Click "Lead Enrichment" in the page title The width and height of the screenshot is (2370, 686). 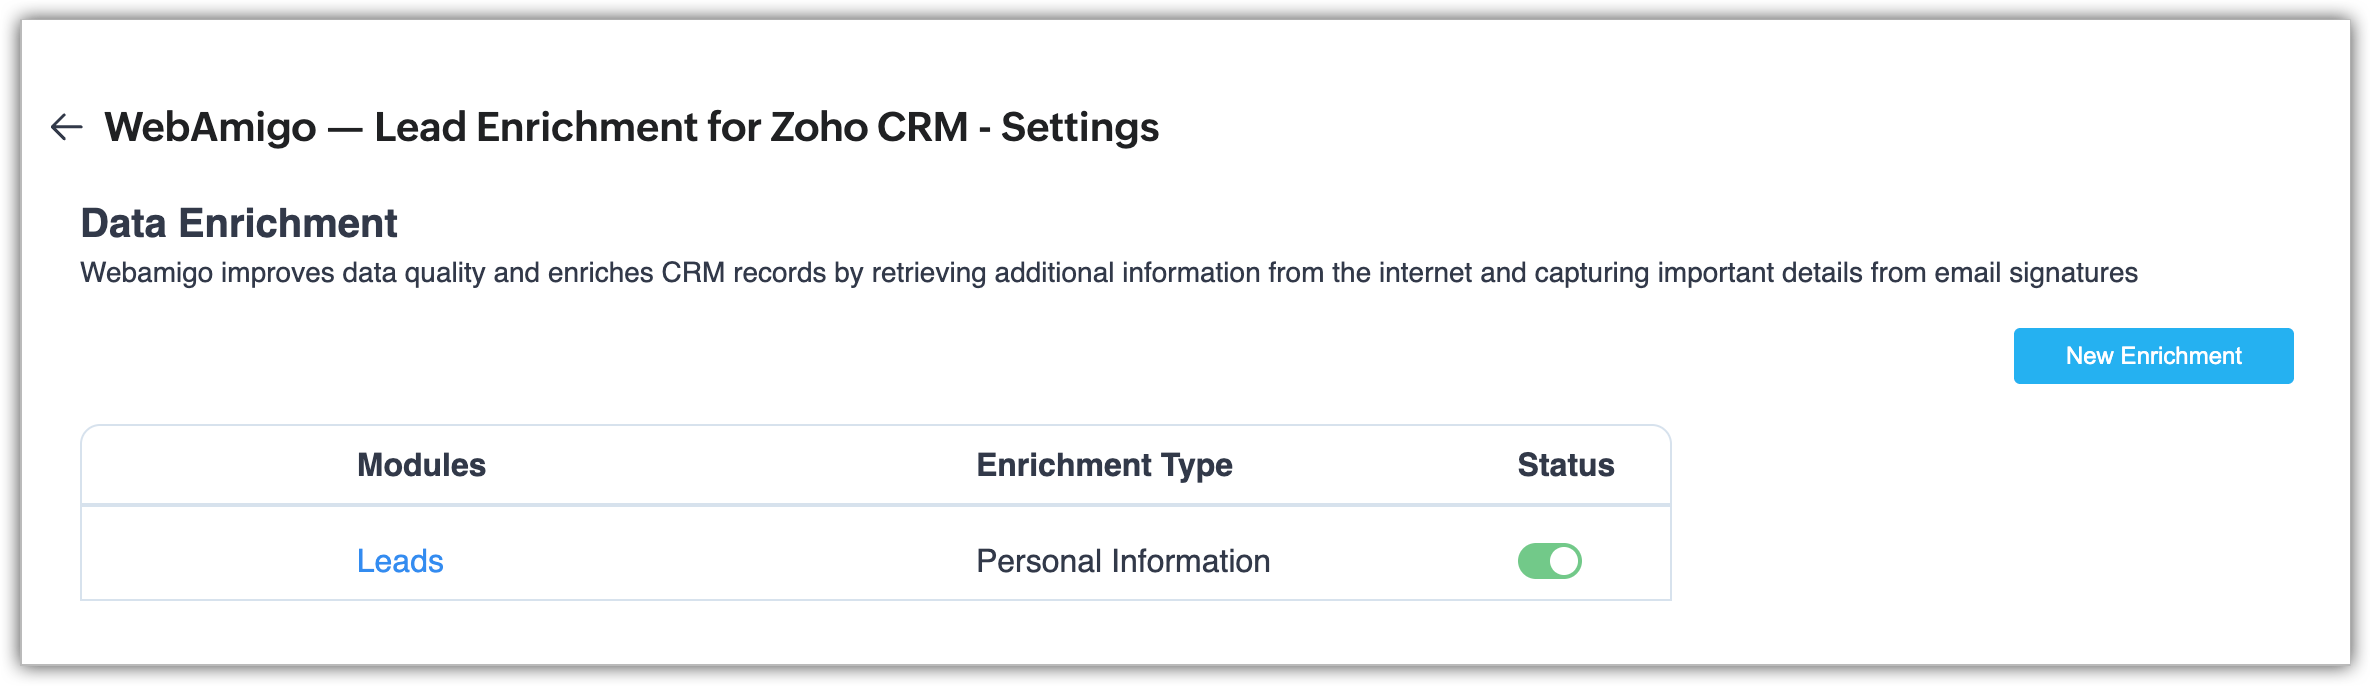[x=535, y=127]
